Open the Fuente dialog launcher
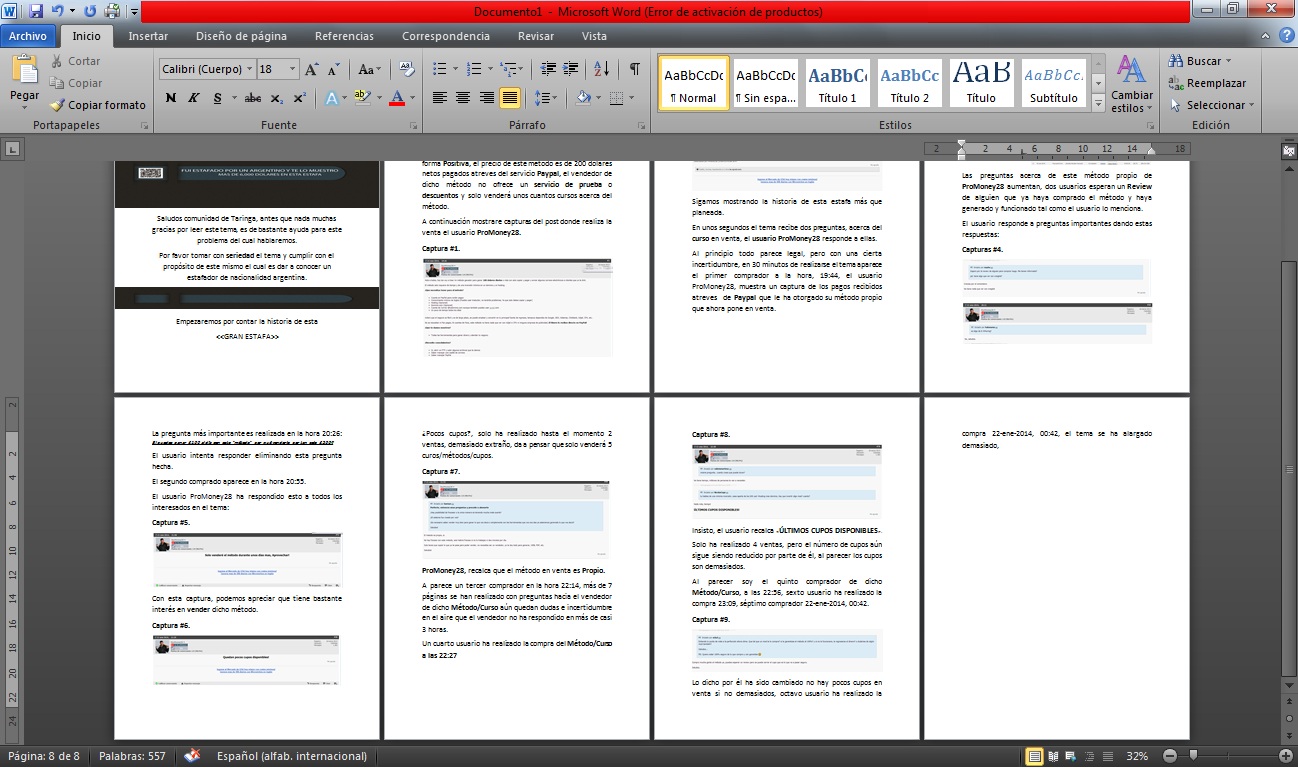Image resolution: width=1298 pixels, height=768 pixels. coord(412,126)
